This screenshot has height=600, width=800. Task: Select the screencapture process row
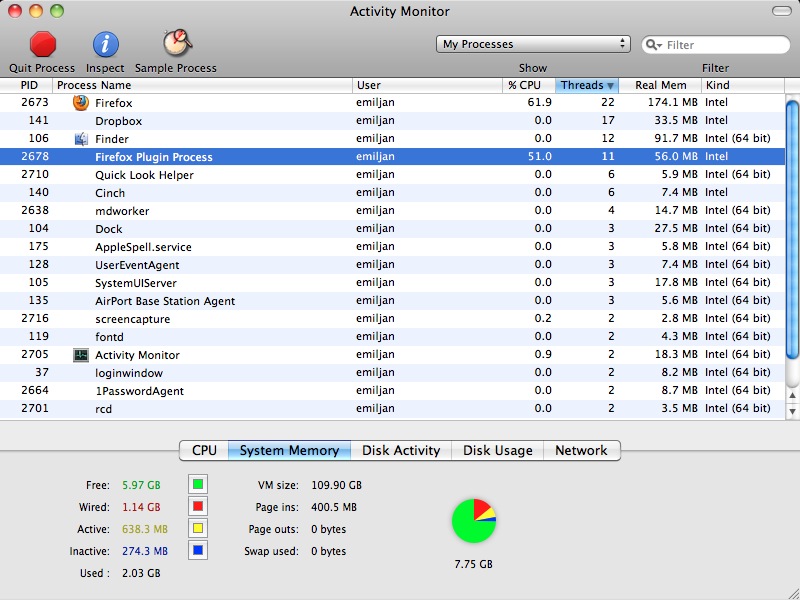(x=392, y=318)
